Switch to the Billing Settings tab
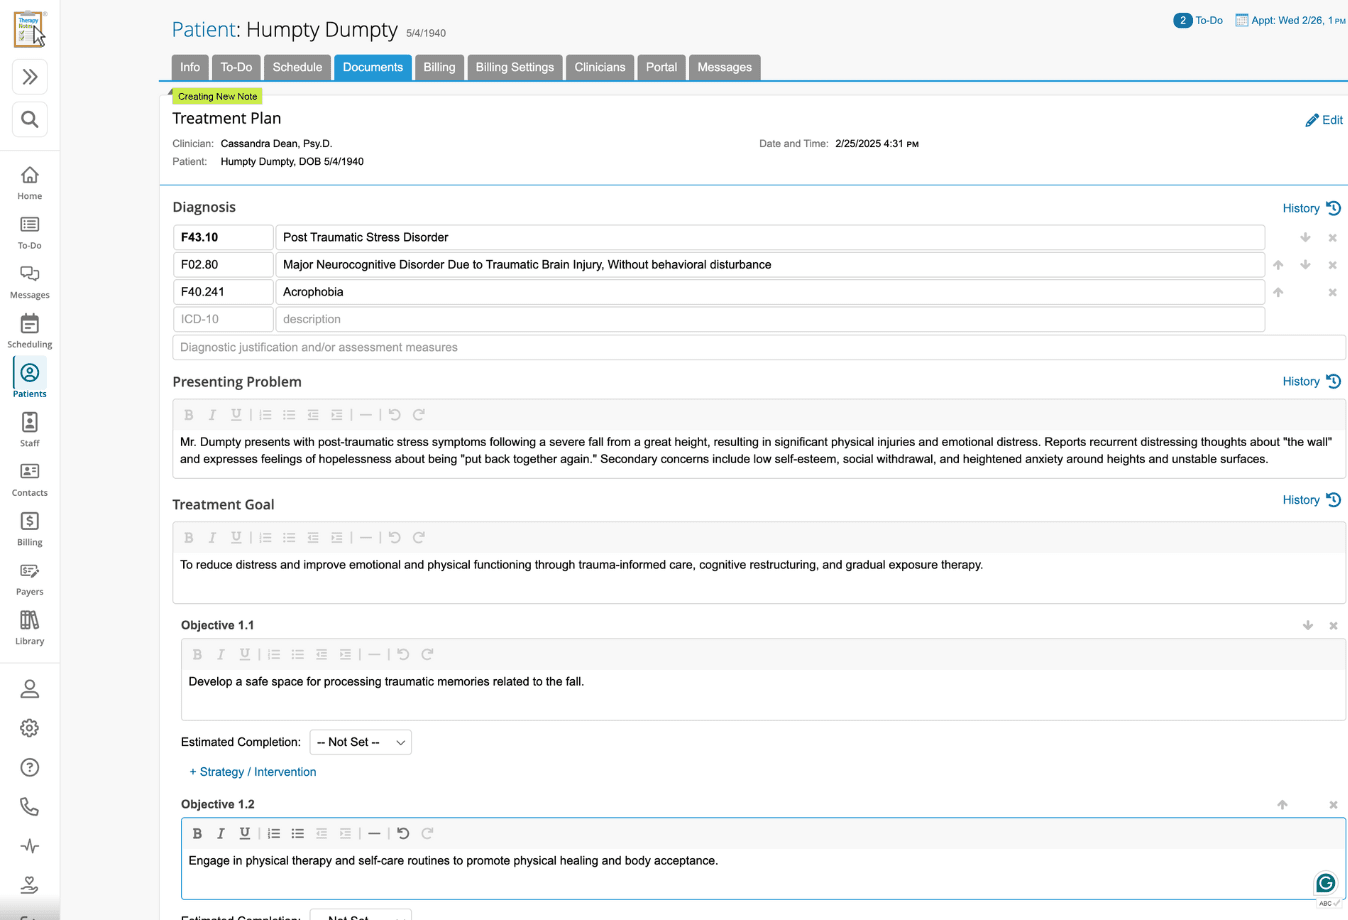Screen dimensions: 1348x920 pos(514,67)
